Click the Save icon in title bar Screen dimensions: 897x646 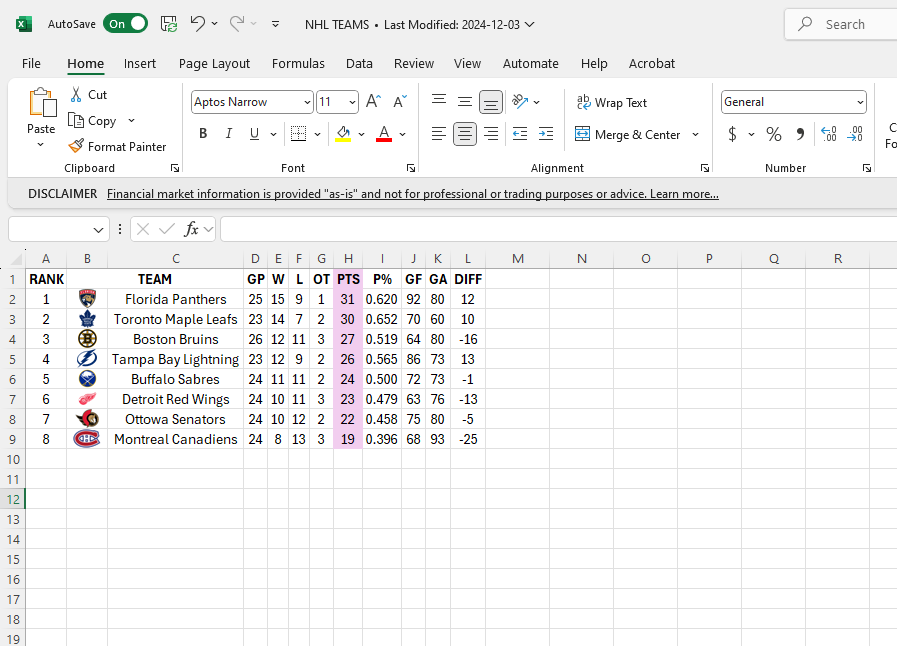(x=169, y=24)
